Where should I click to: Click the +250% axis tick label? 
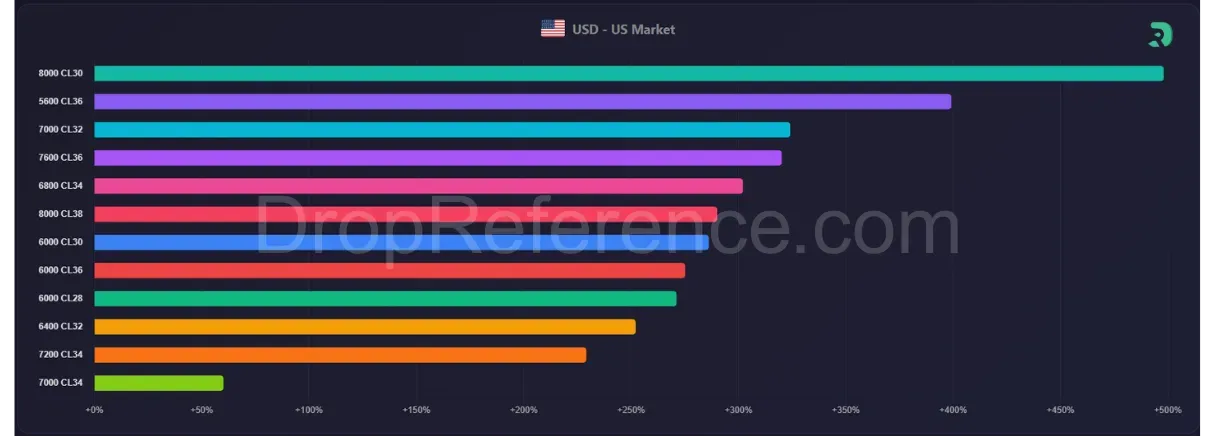pyautogui.click(x=631, y=410)
